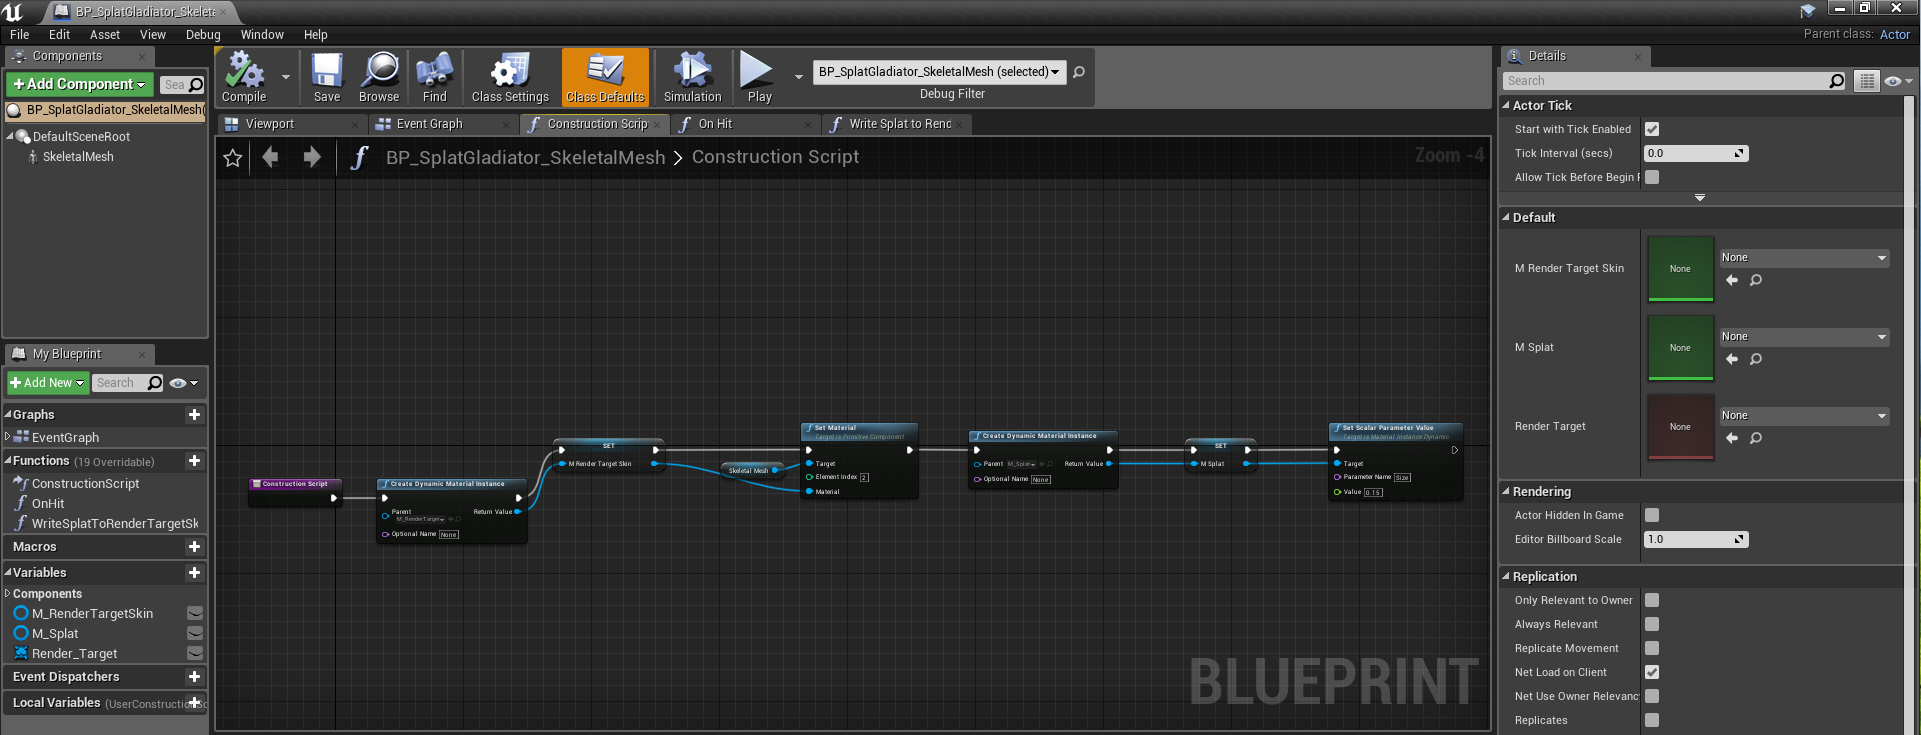1921x735 pixels.
Task: Open Browse to locate asset
Action: pos(379,77)
